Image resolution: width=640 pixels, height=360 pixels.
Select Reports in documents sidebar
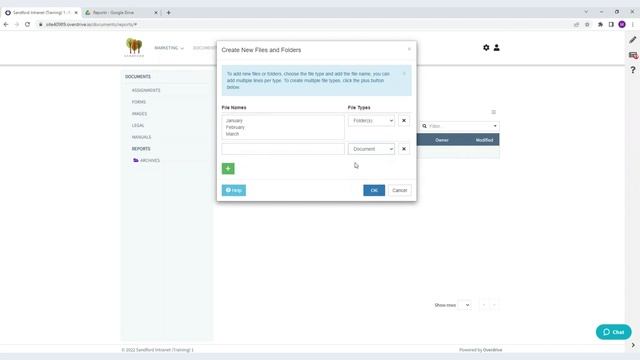(x=141, y=149)
